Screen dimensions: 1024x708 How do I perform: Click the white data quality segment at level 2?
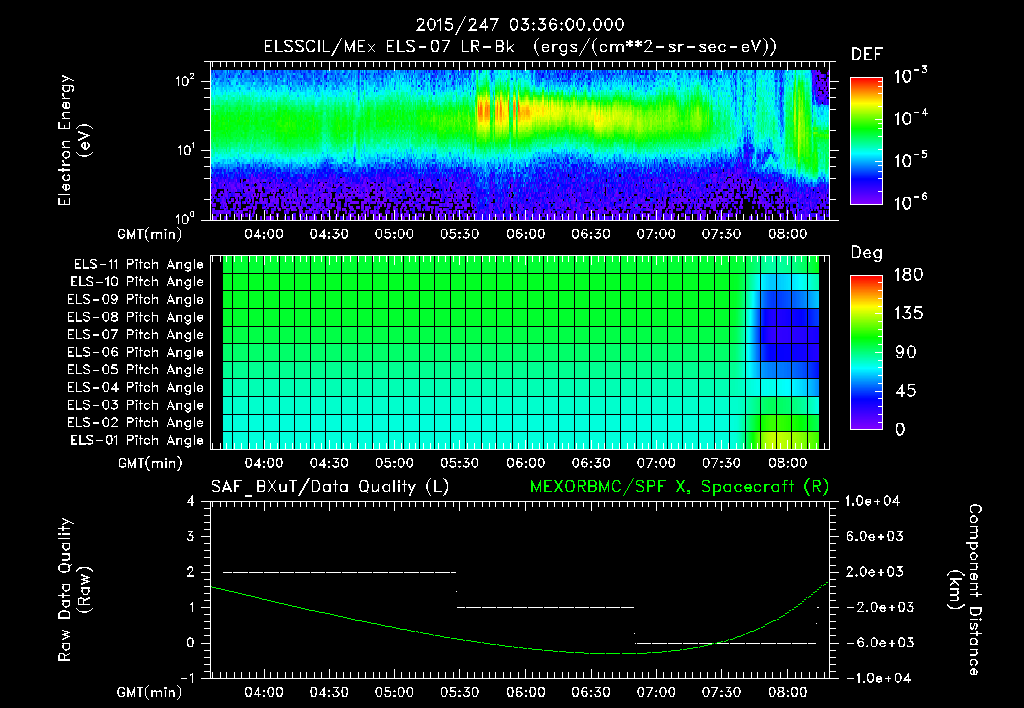tap(340, 572)
